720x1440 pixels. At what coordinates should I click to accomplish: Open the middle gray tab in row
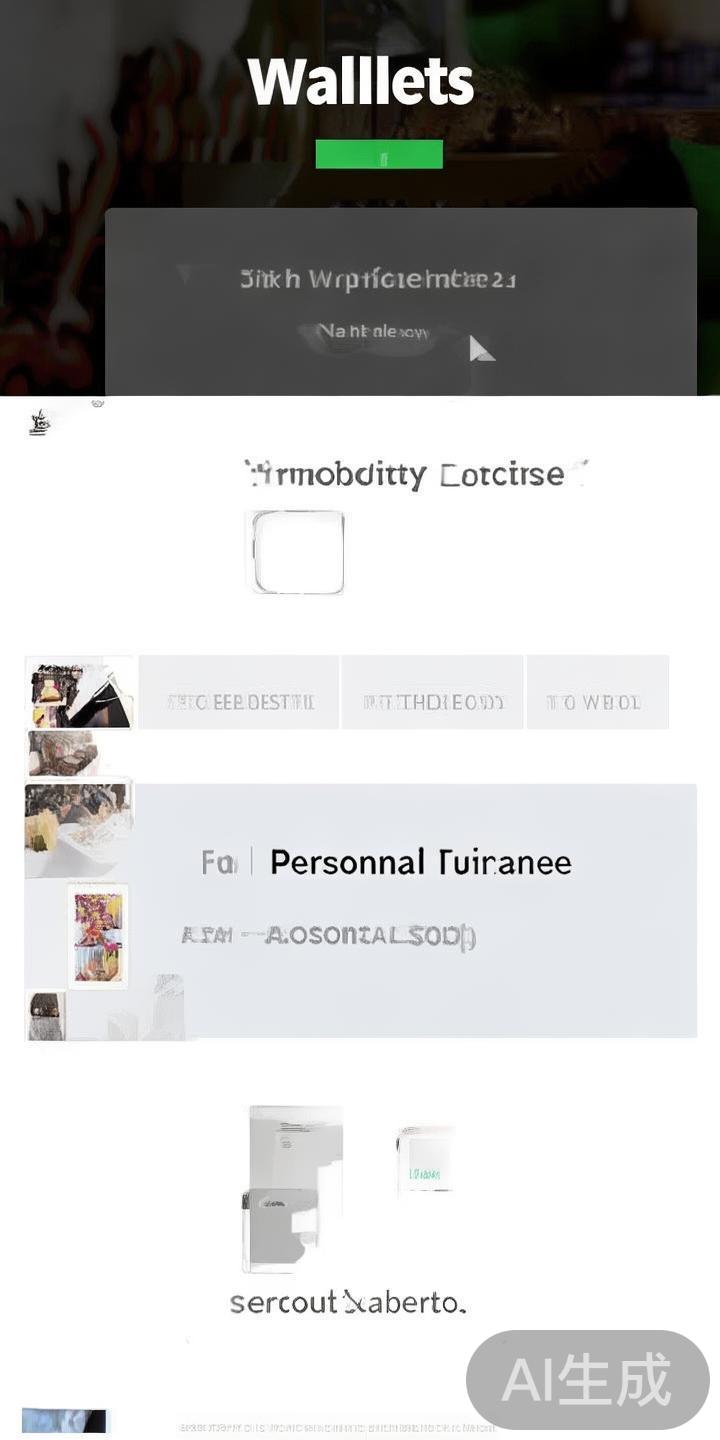(433, 692)
